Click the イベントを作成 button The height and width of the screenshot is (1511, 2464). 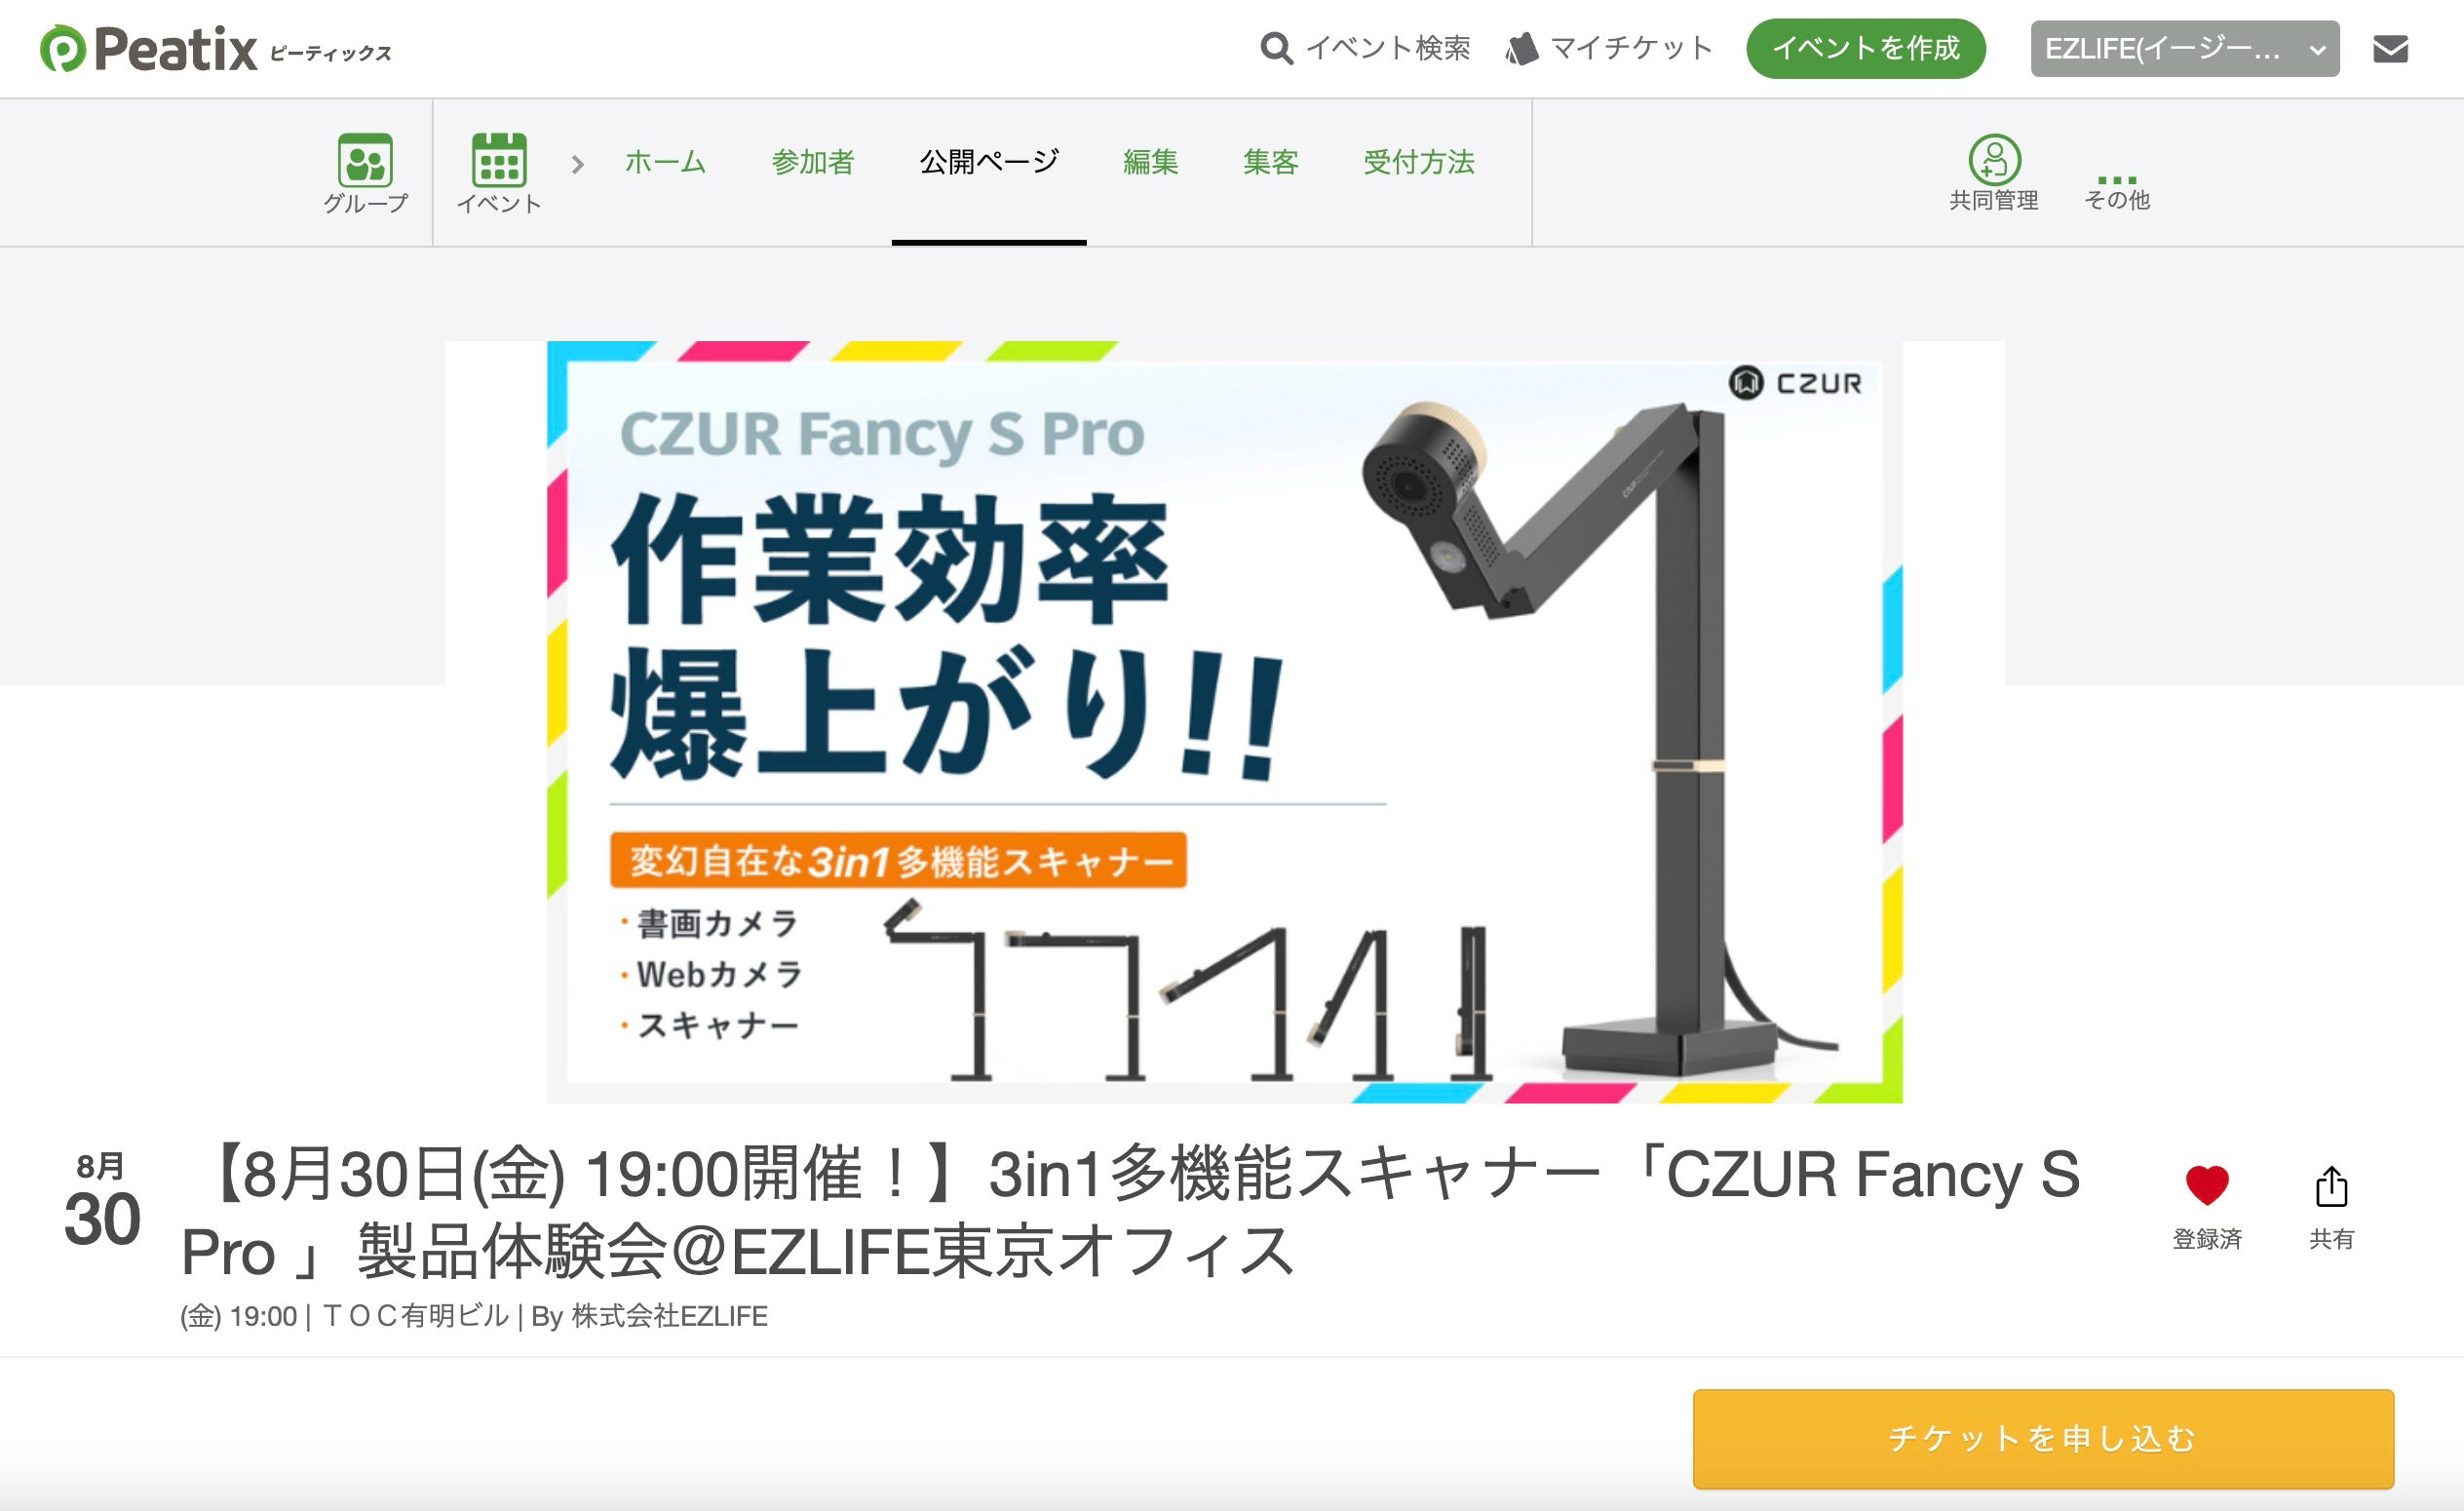click(x=1865, y=49)
